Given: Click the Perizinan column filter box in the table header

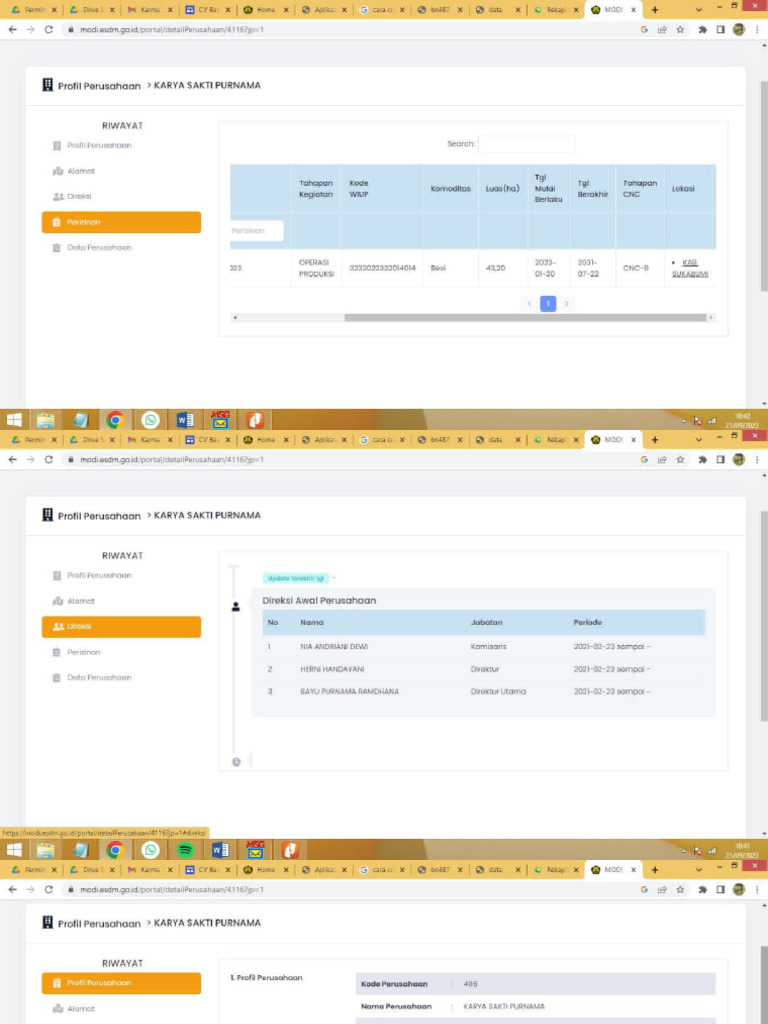Looking at the screenshot, I should (257, 231).
